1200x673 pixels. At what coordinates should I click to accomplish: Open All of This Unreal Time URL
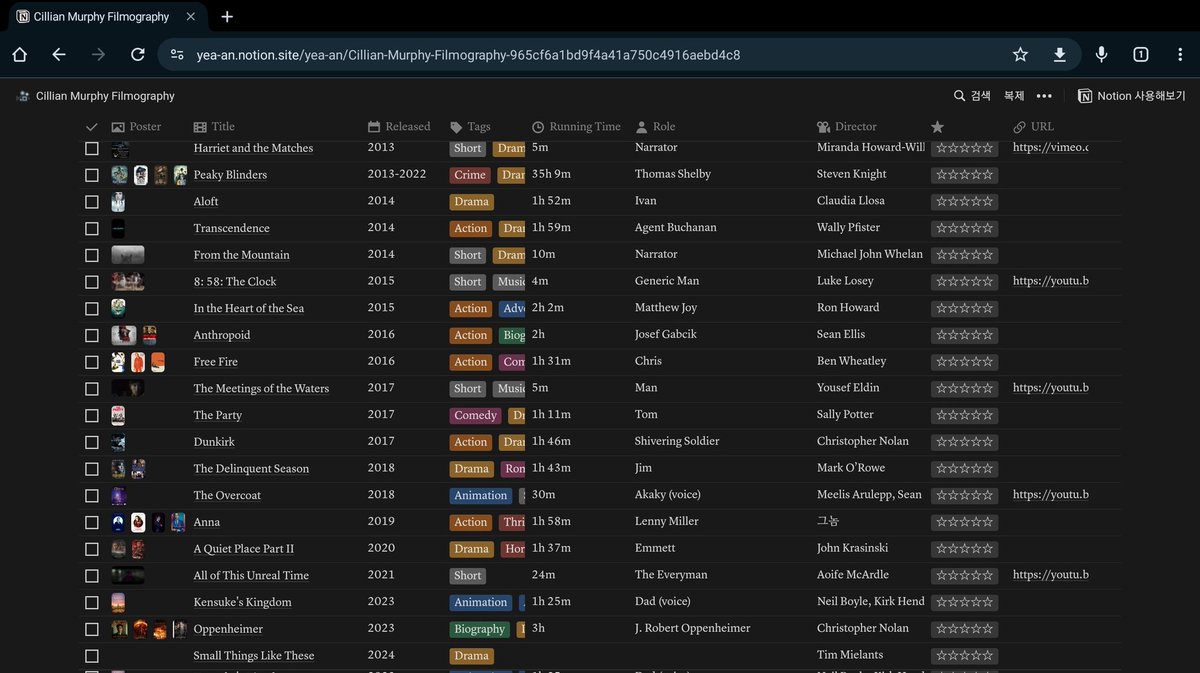(x=1050, y=575)
